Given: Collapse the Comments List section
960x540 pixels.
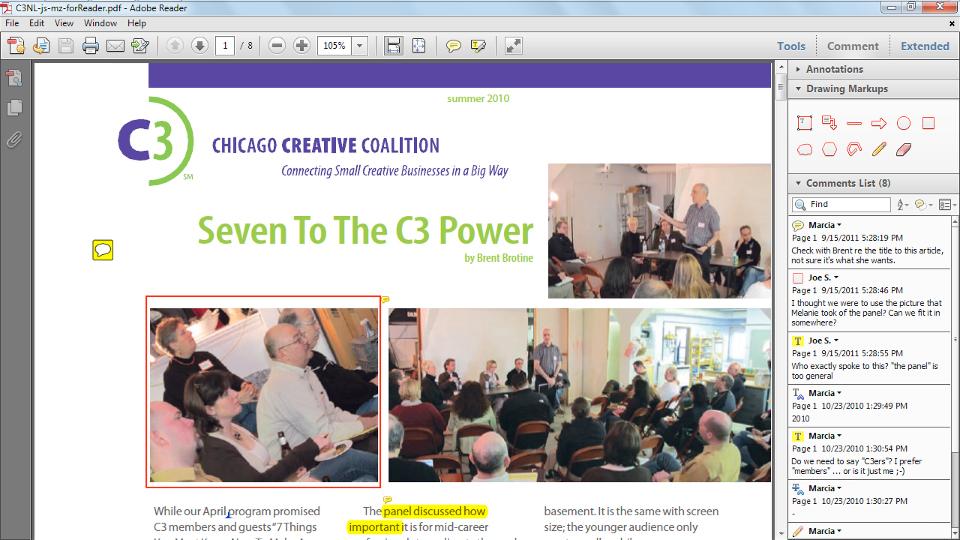Looking at the screenshot, I should tap(873, 183).
